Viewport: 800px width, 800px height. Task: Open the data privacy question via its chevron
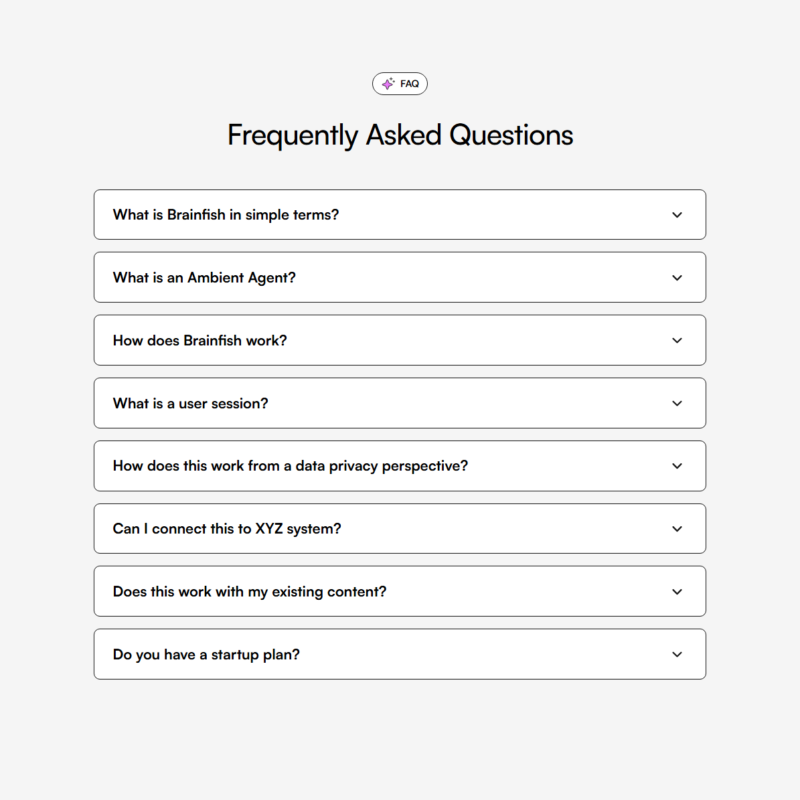click(x=677, y=466)
